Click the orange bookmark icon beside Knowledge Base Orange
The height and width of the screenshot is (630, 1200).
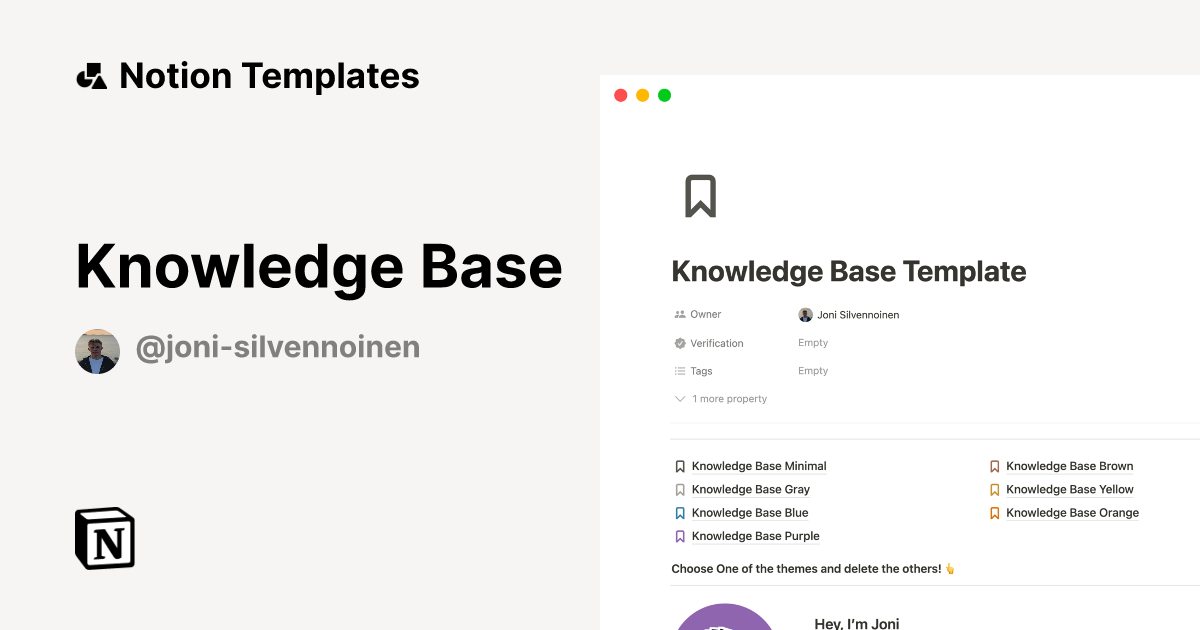tap(994, 512)
